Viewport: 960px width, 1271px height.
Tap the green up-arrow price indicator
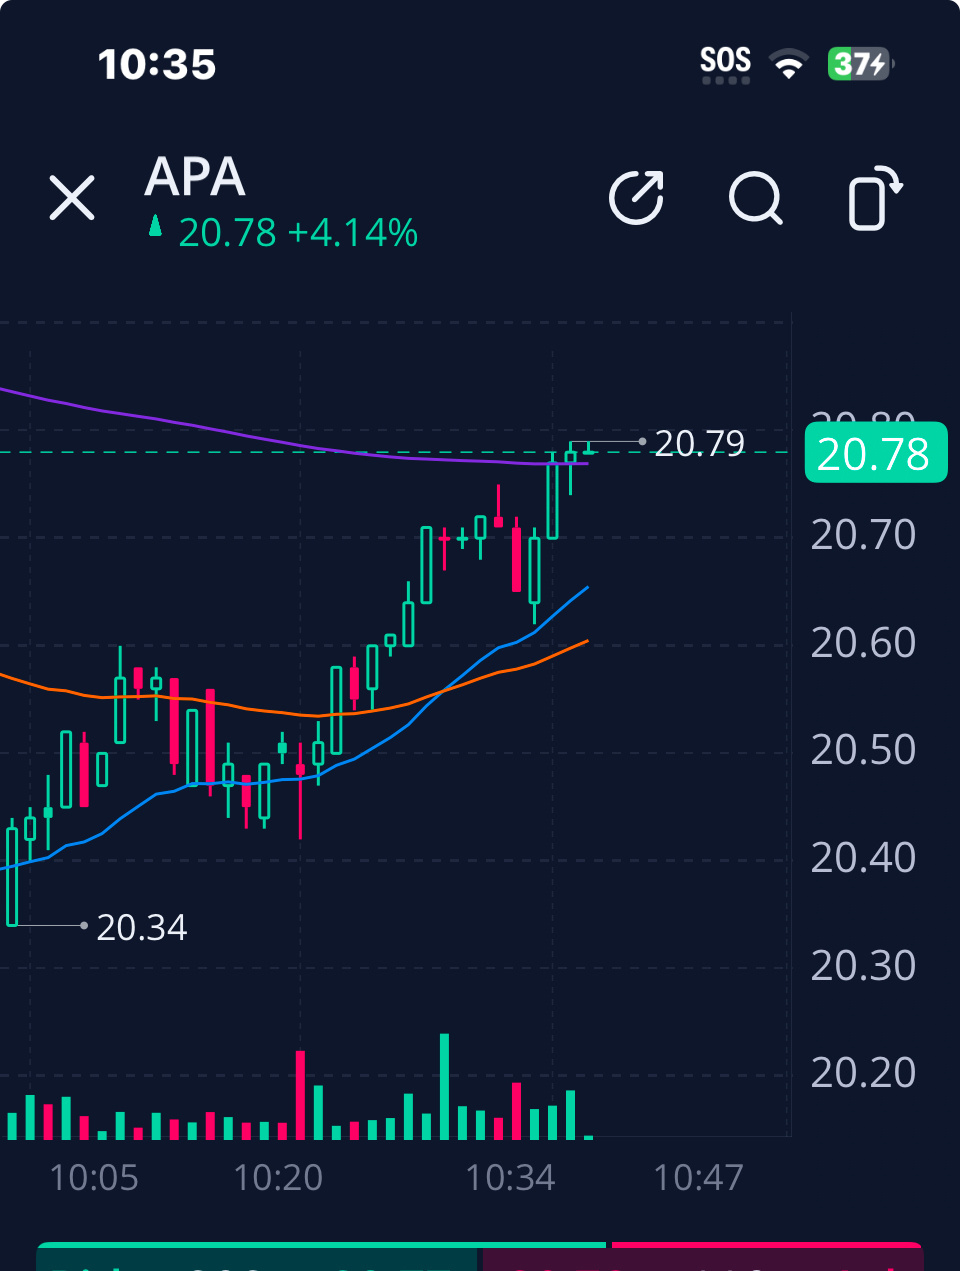[x=155, y=227]
